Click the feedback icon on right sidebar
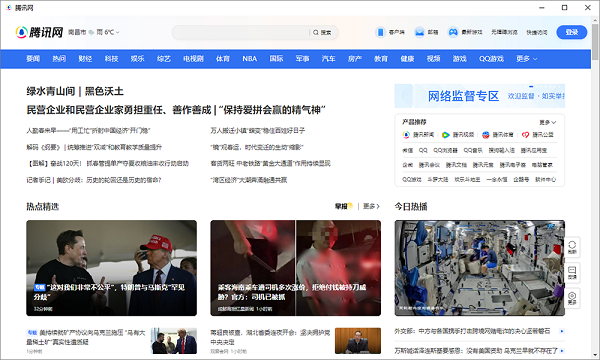600x360 pixels. click(x=572, y=272)
